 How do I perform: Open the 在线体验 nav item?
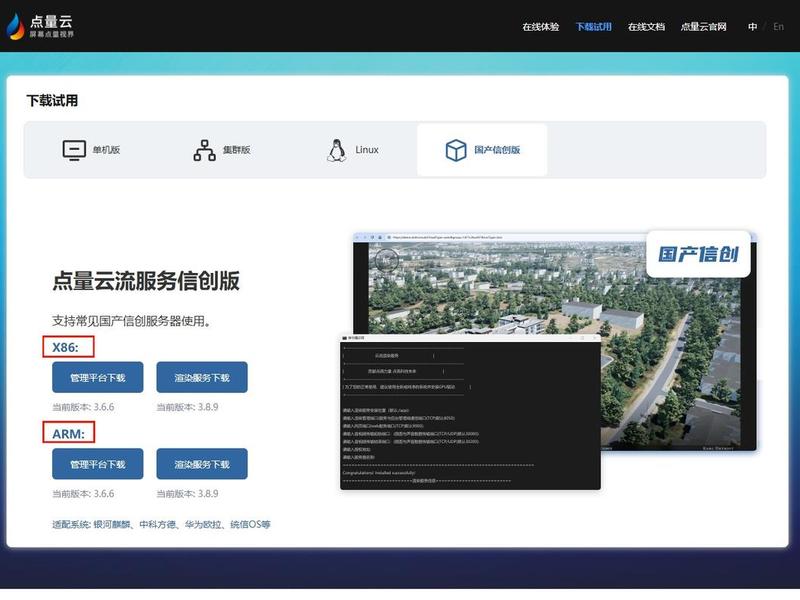(540, 27)
